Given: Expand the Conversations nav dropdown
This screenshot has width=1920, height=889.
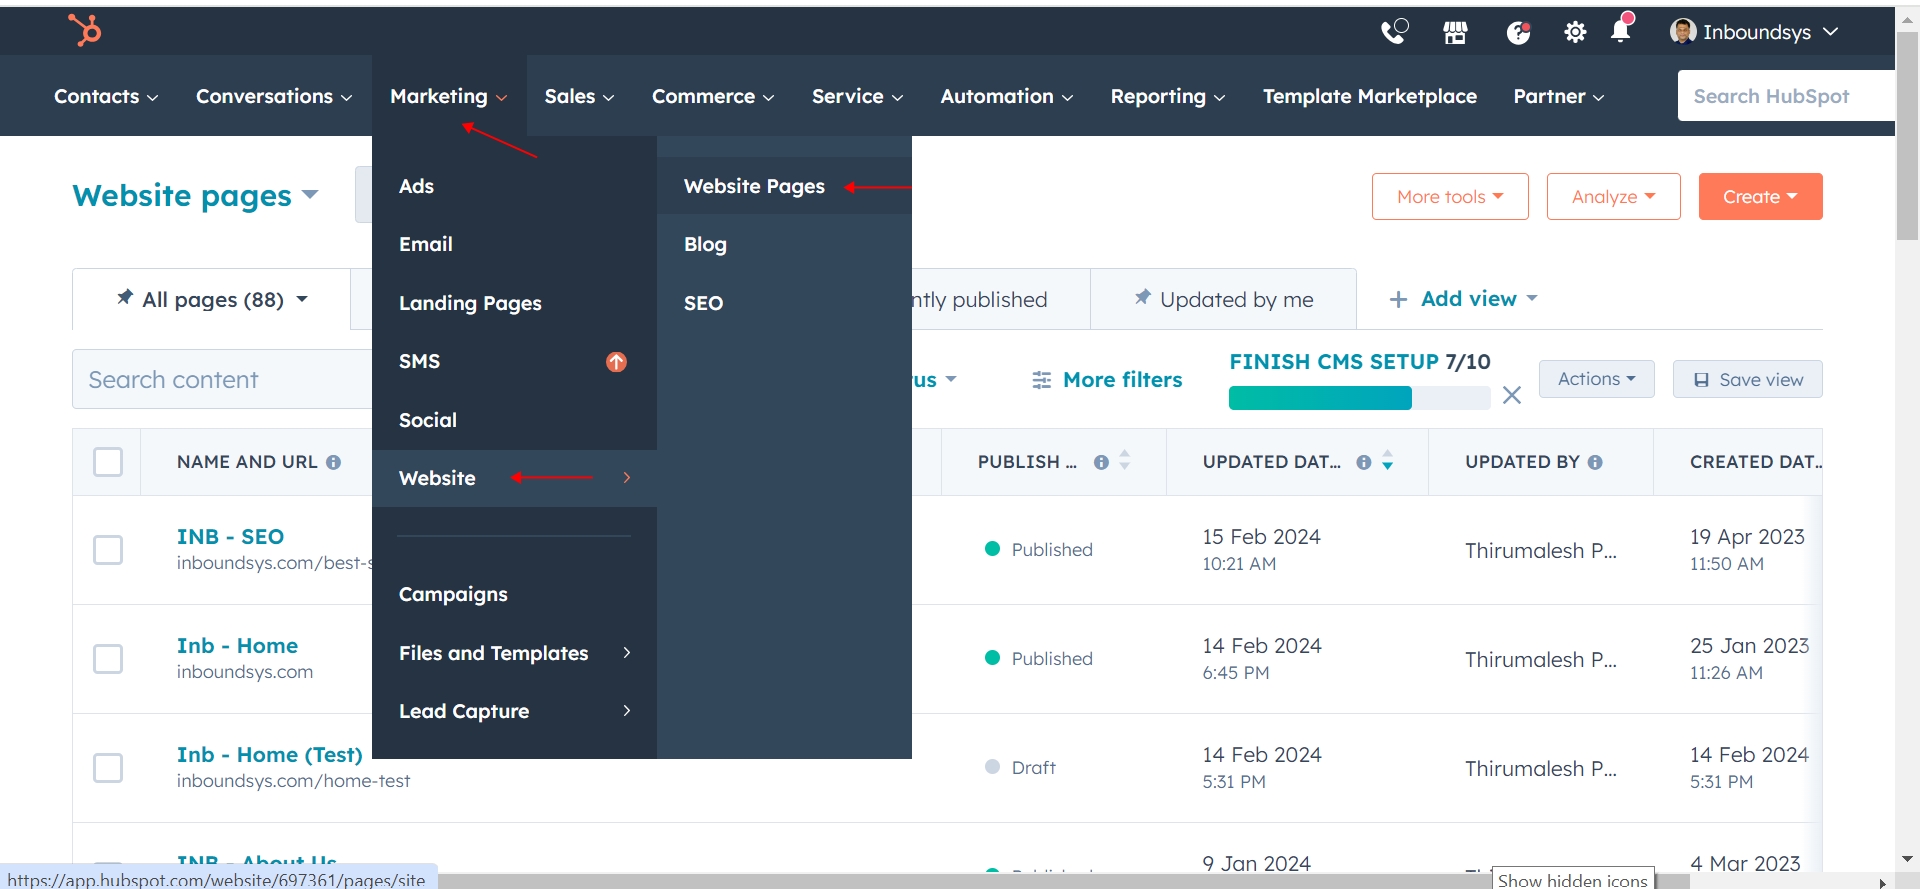Looking at the screenshot, I should [274, 96].
